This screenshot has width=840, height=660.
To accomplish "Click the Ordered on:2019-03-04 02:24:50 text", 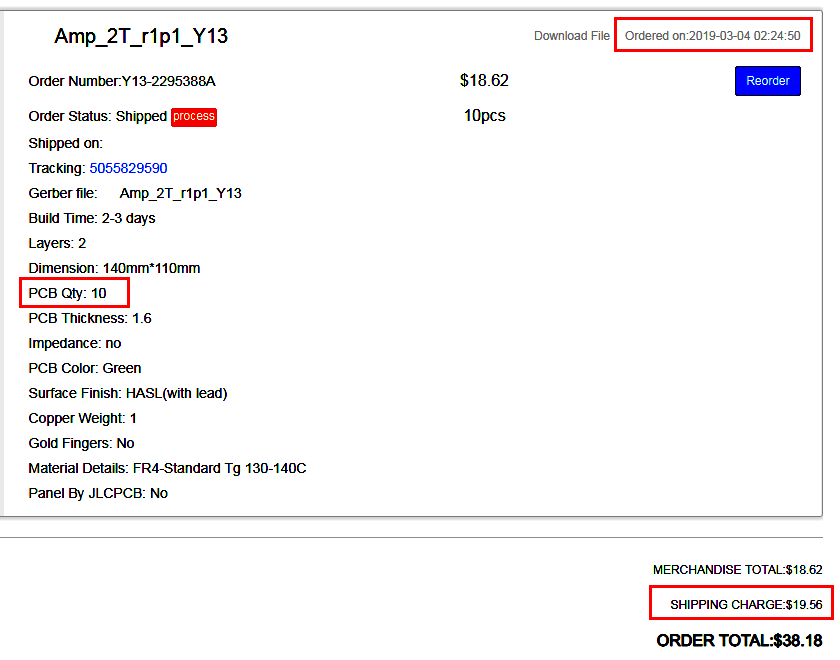I will [x=712, y=36].
